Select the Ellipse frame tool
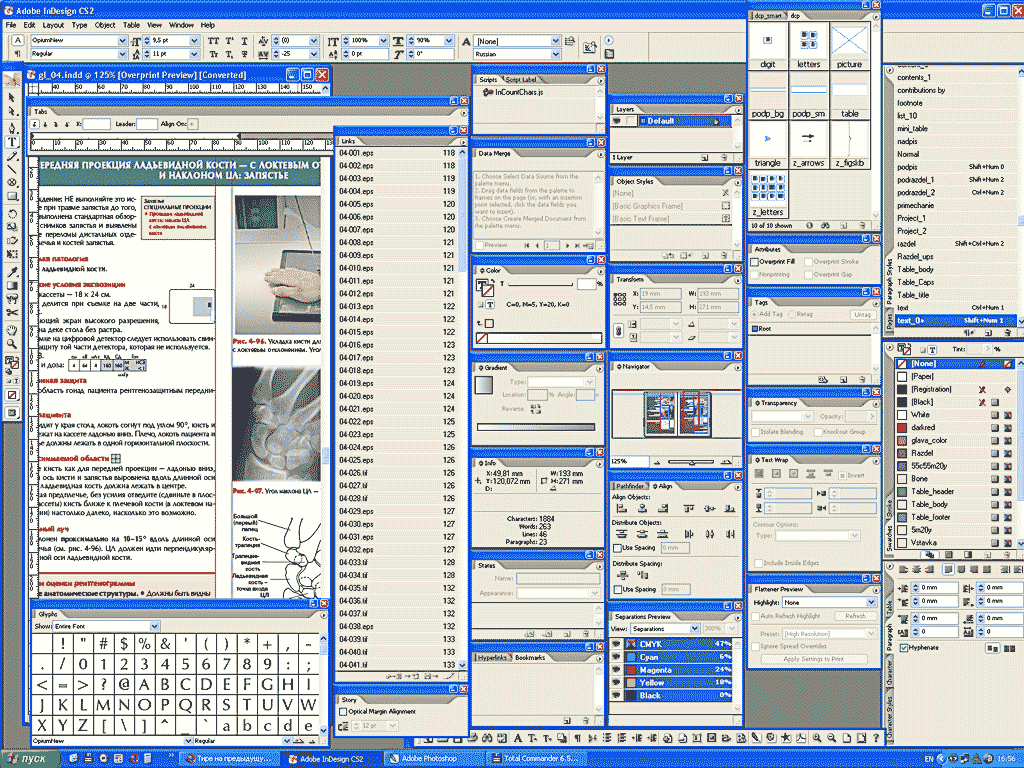This screenshot has height=768, width=1024. (11, 183)
